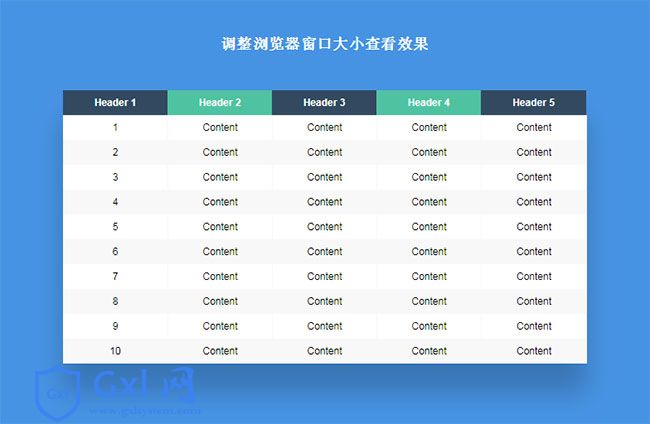Click row 10 Content under Header 5

tap(534, 351)
